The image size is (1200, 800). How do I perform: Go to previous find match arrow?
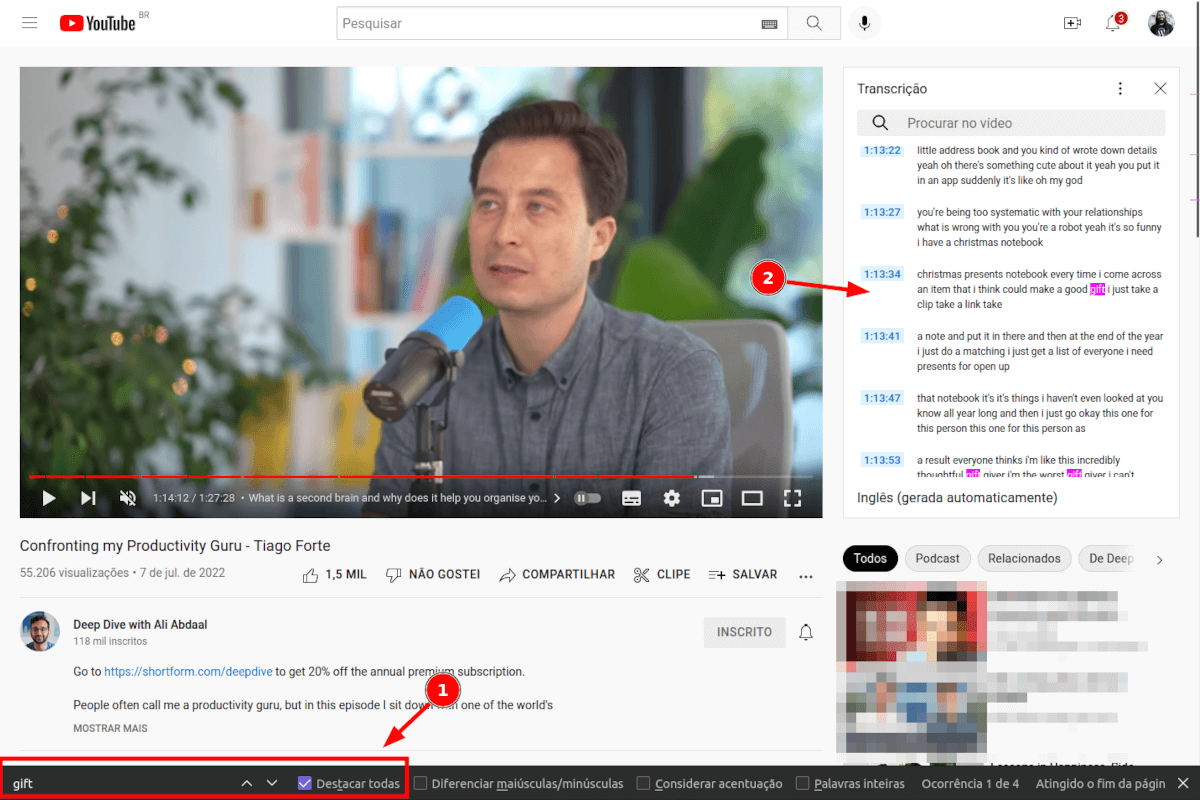[x=247, y=783]
